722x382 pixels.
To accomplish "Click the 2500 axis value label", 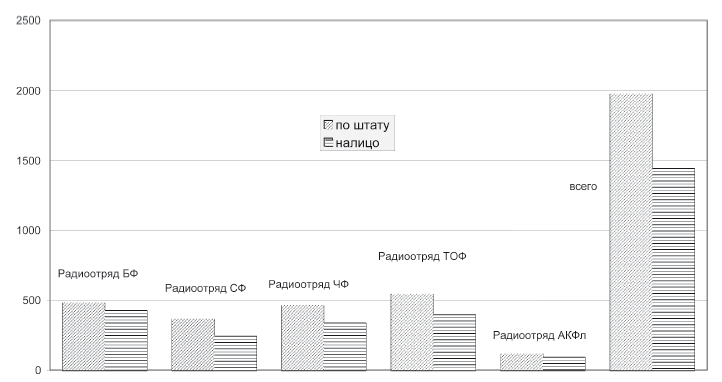I will click(x=29, y=21).
